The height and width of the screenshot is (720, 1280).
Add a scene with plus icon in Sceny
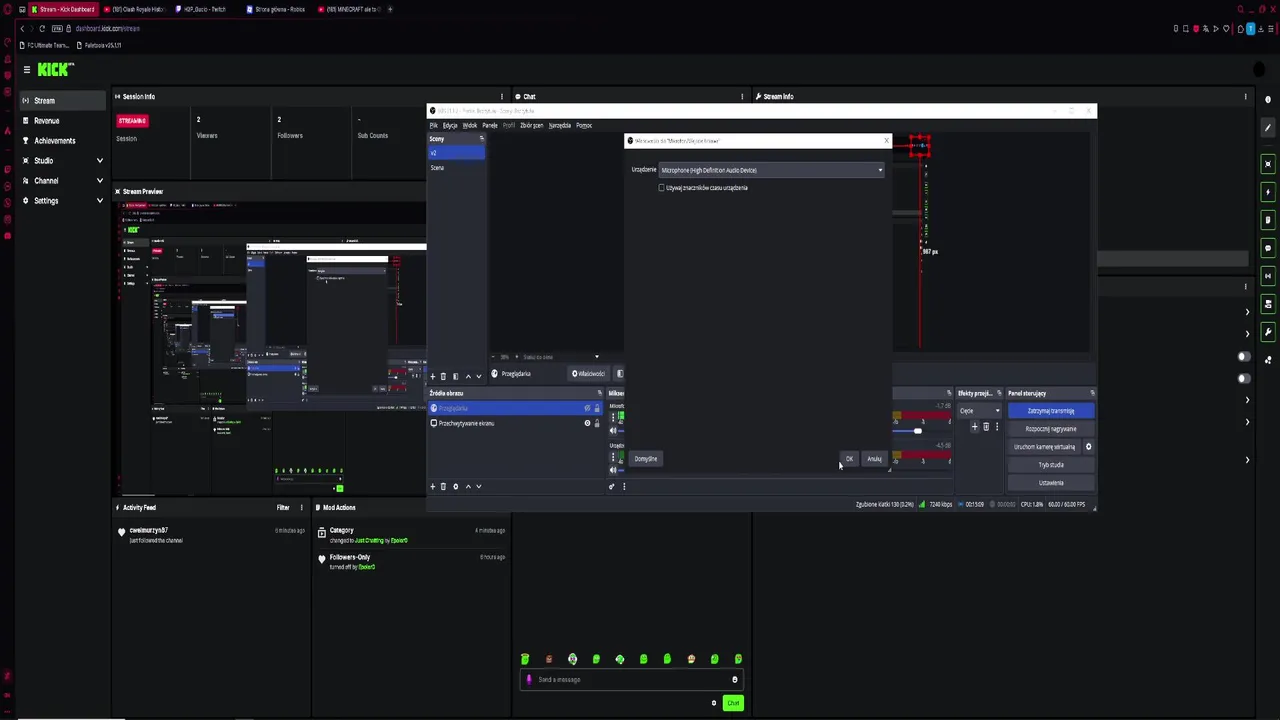click(x=433, y=376)
